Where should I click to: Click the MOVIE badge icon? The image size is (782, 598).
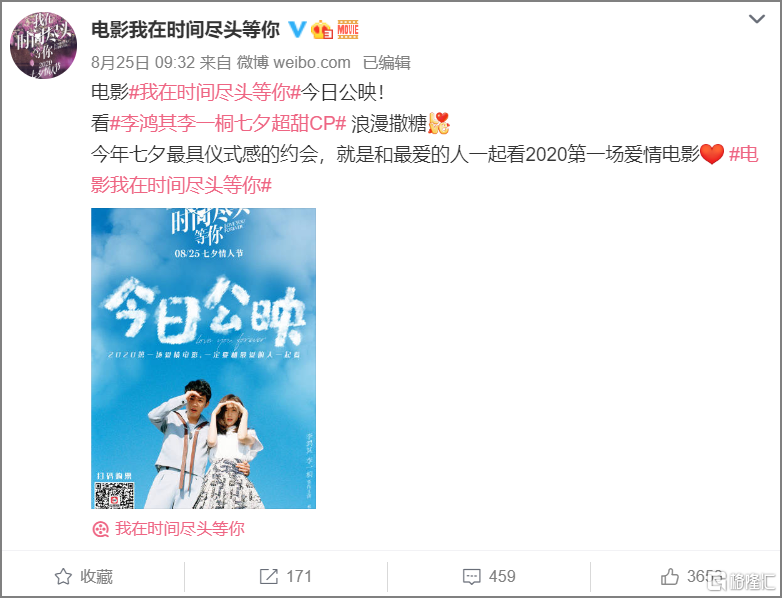point(348,29)
